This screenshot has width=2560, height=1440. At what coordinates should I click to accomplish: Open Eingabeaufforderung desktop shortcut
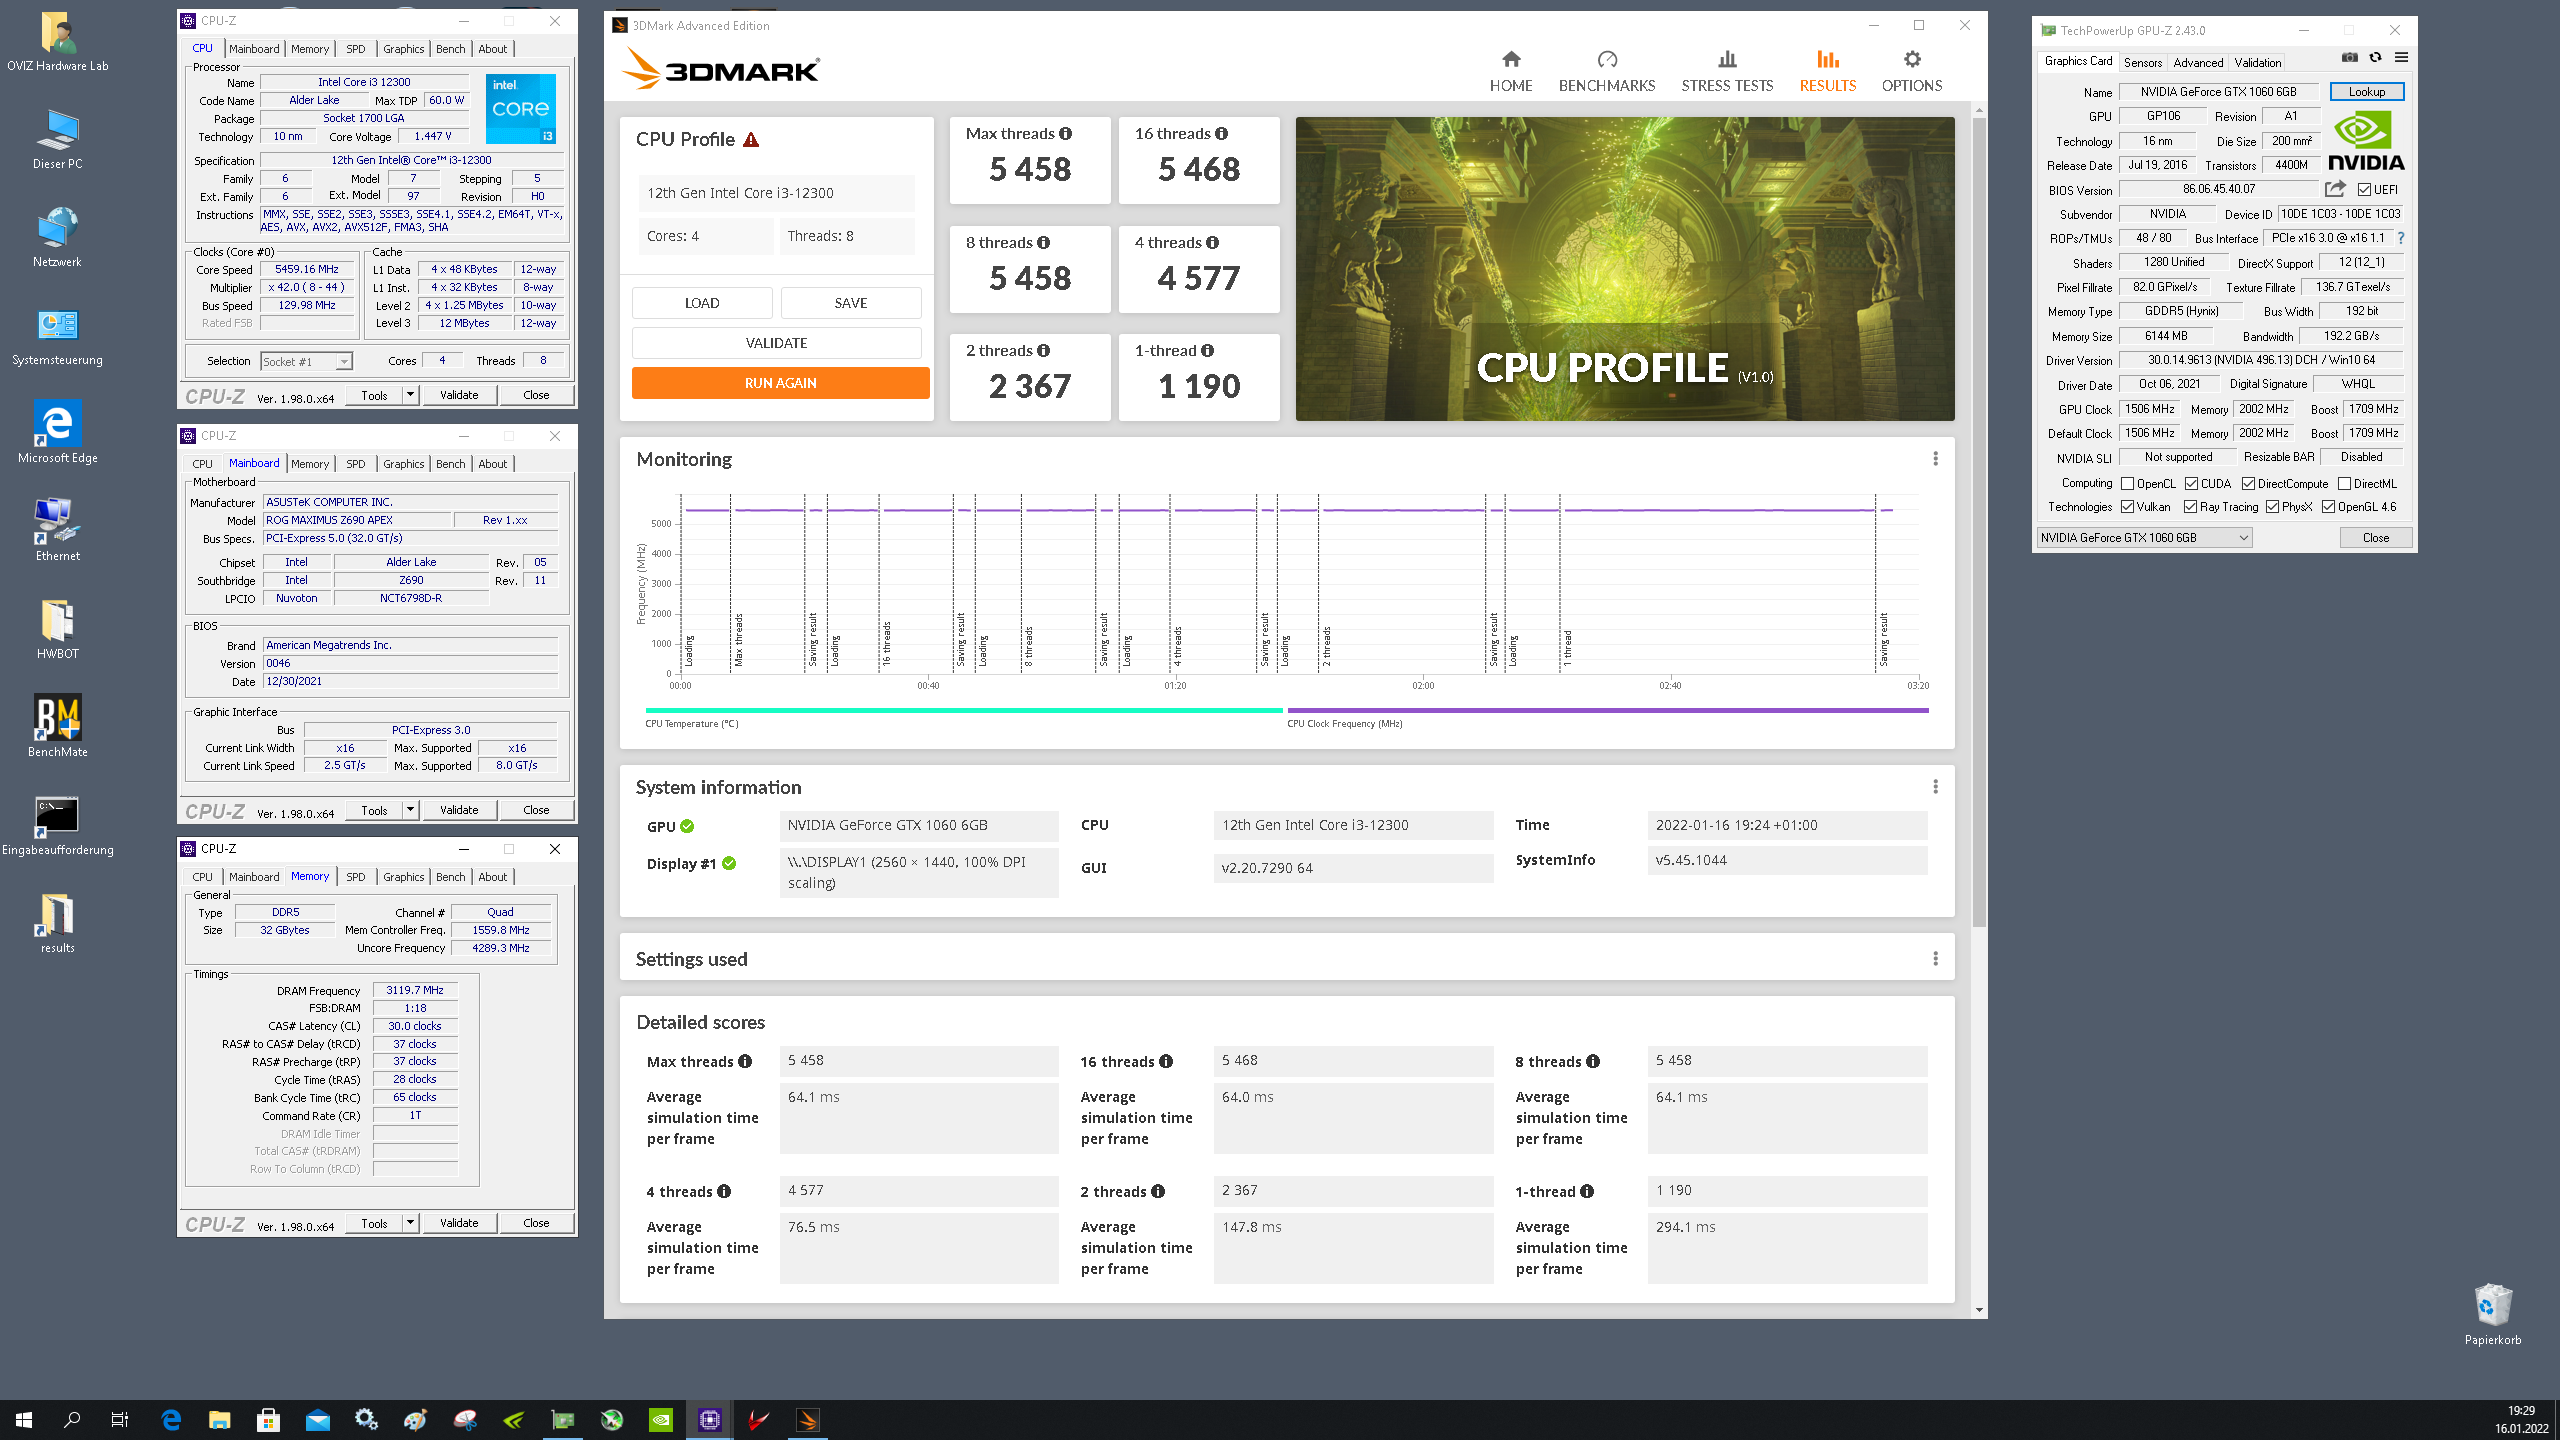[x=57, y=826]
